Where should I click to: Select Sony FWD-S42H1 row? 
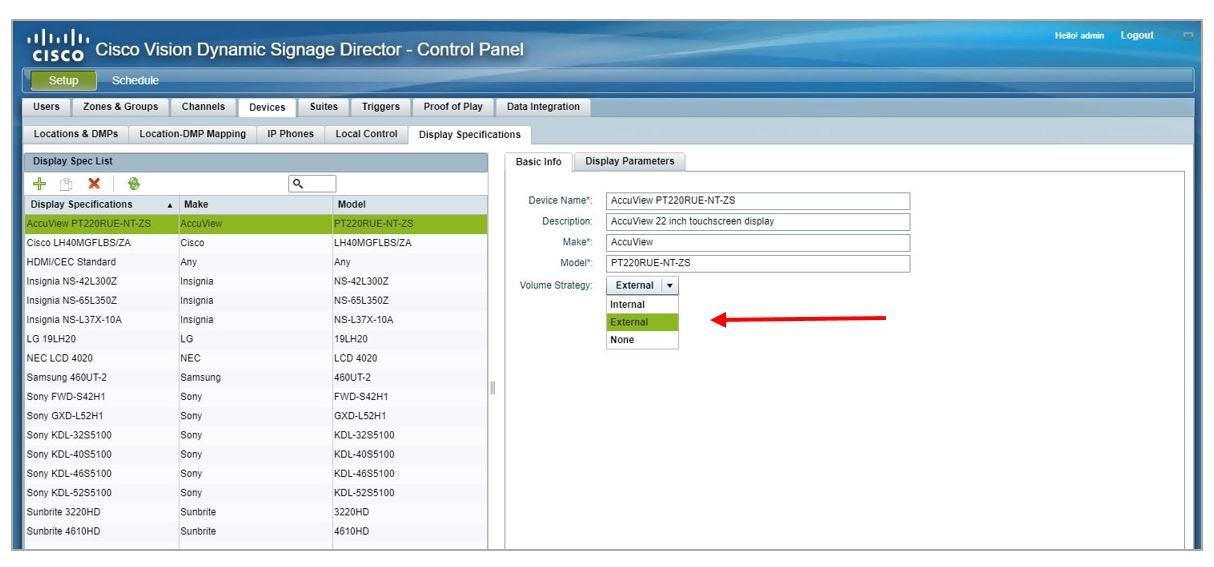pos(256,397)
